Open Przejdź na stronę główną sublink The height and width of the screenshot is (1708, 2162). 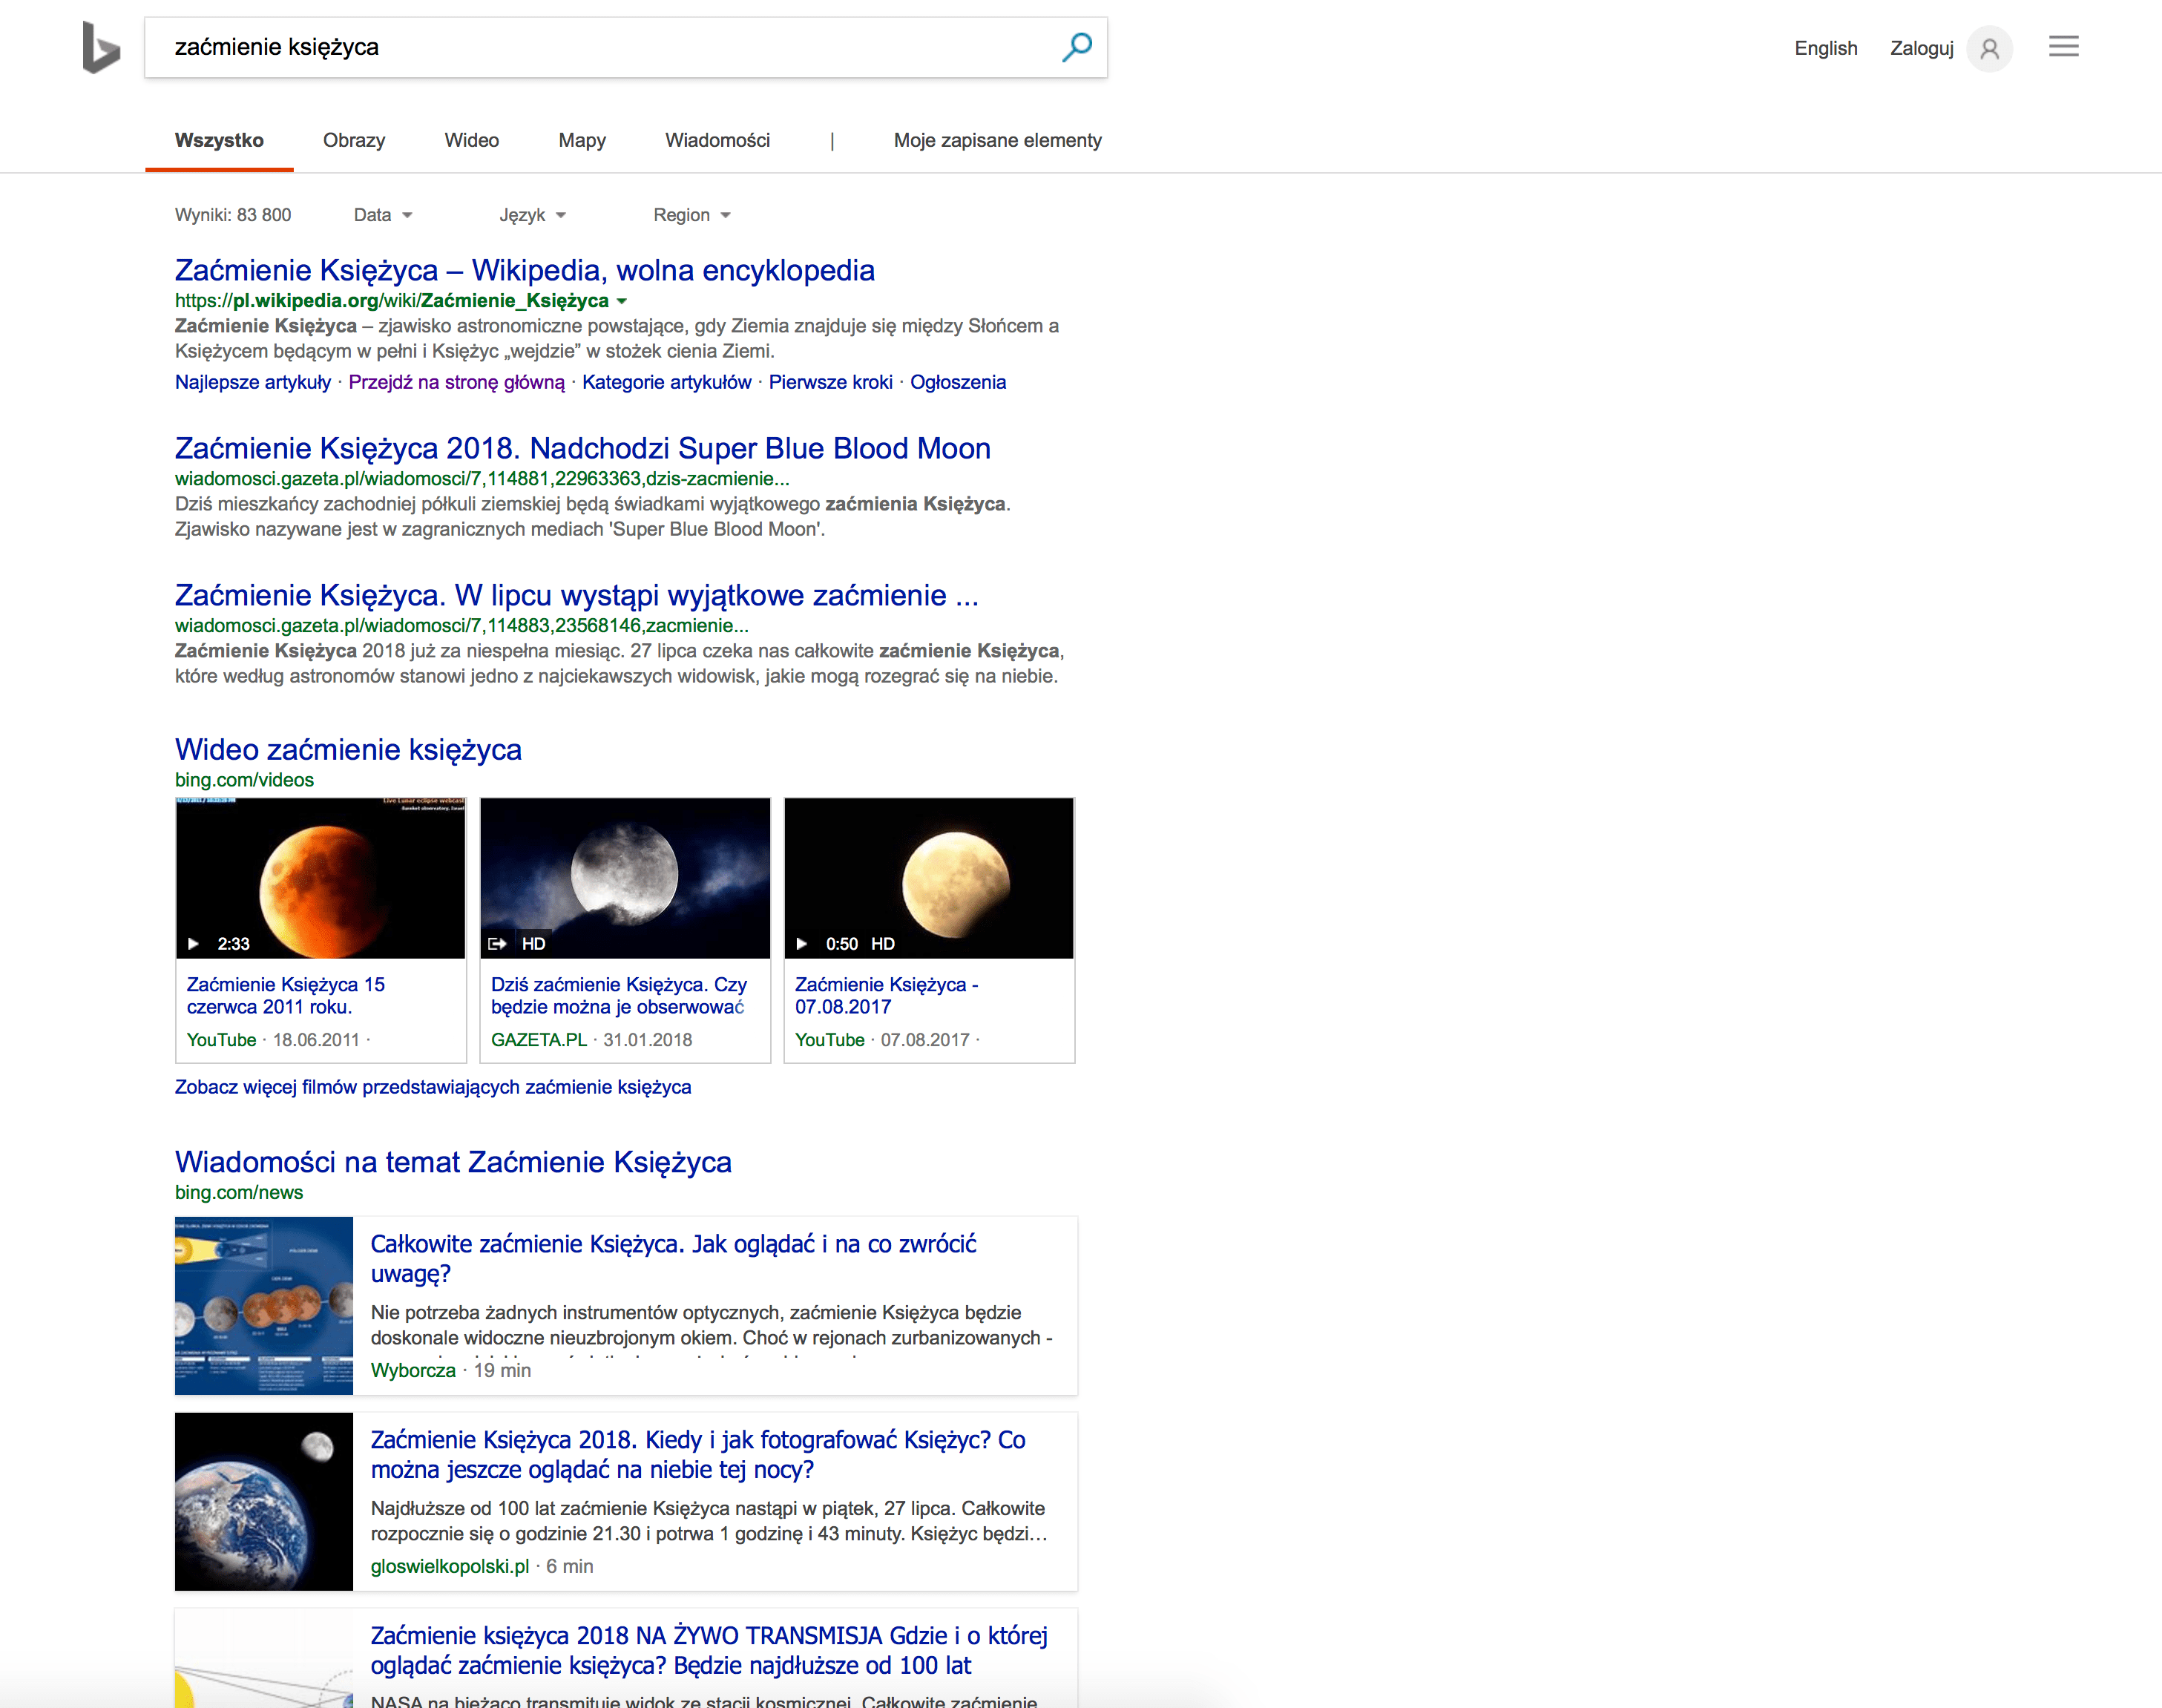tap(456, 382)
